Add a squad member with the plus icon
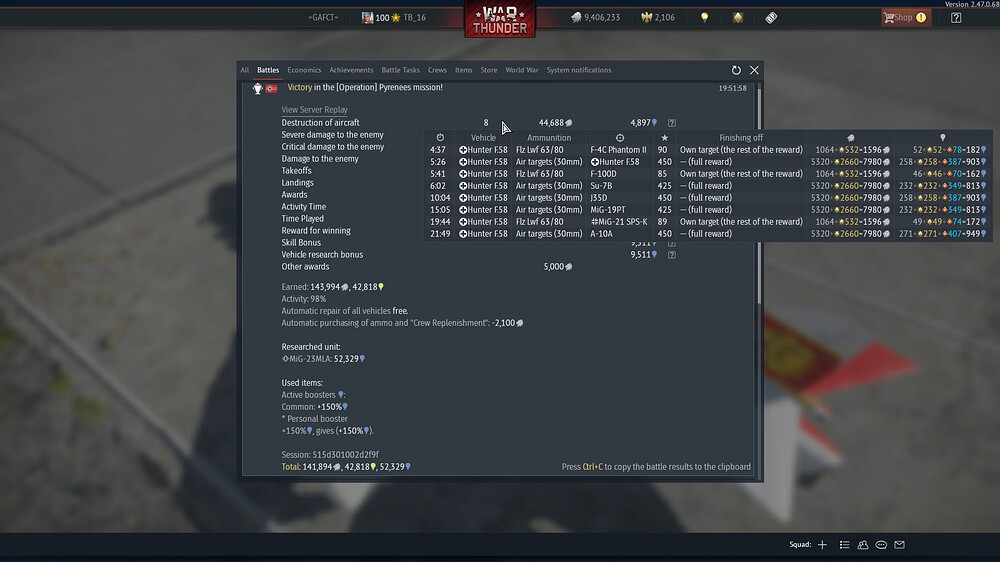The image size is (1000, 562). coord(822,545)
